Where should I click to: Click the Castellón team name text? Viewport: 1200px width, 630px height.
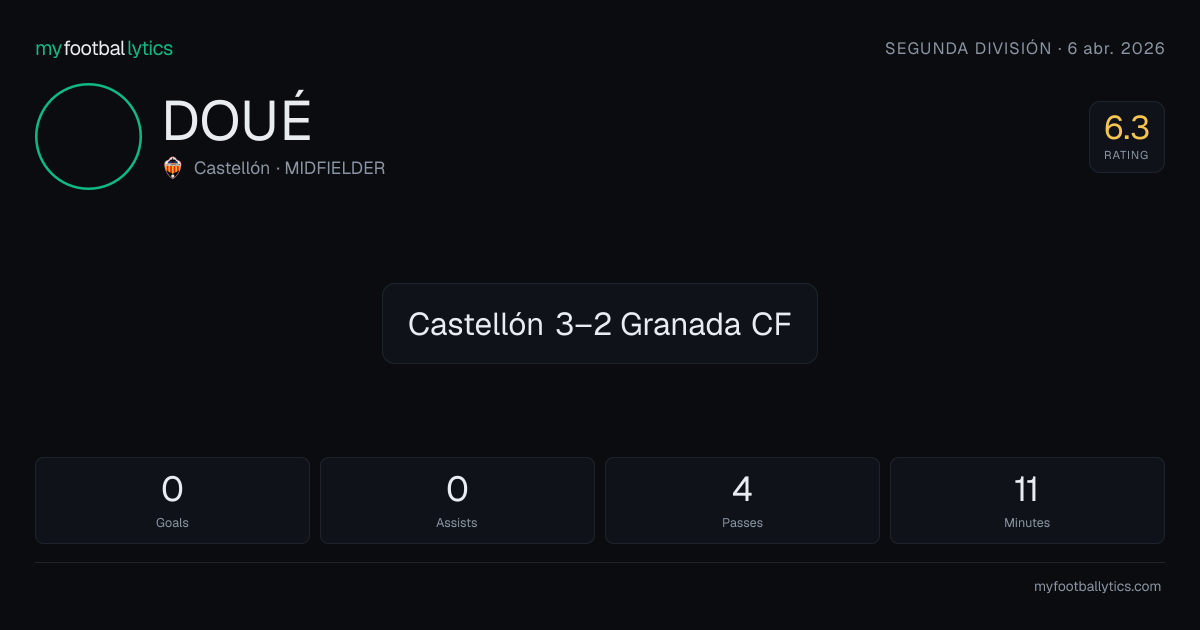(x=231, y=168)
